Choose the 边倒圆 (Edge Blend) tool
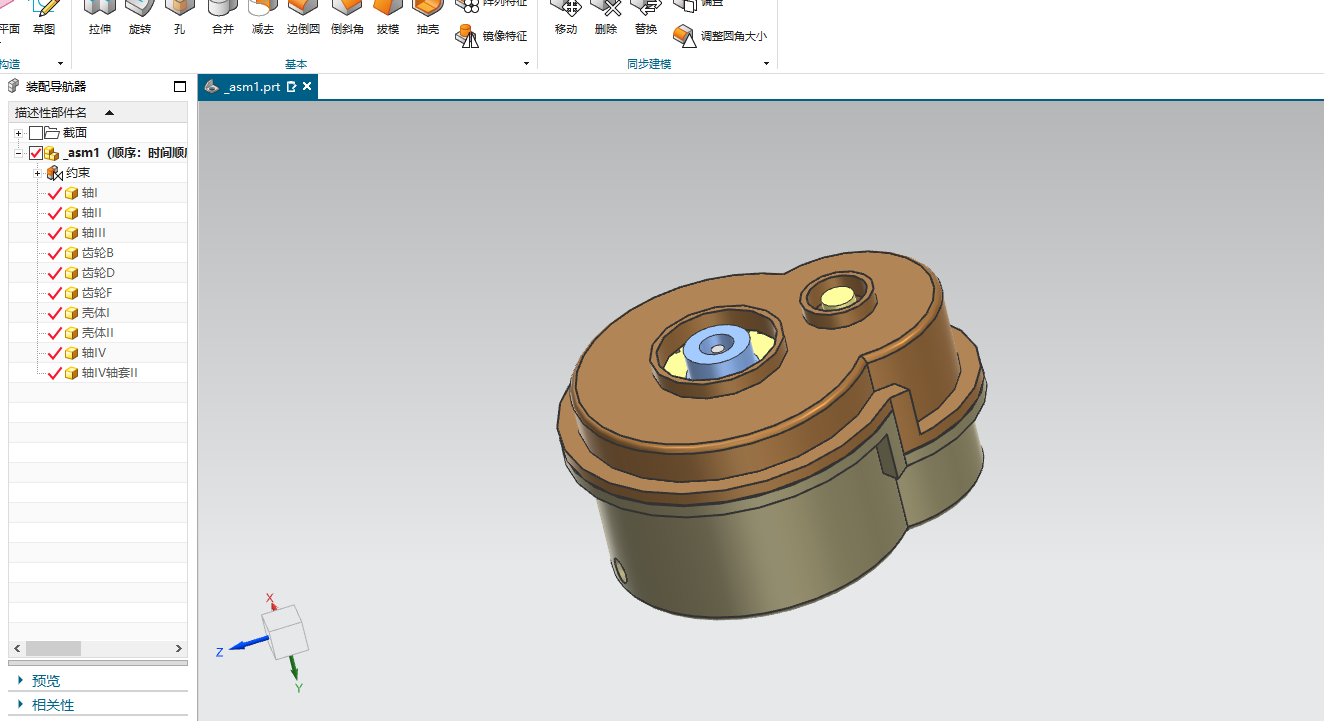Image resolution: width=1324 pixels, height=721 pixels. pyautogui.click(x=303, y=18)
